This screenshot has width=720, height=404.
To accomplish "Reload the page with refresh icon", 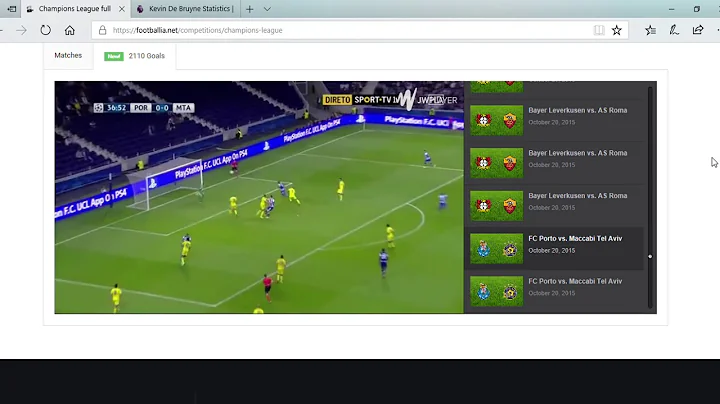I will coord(45,30).
